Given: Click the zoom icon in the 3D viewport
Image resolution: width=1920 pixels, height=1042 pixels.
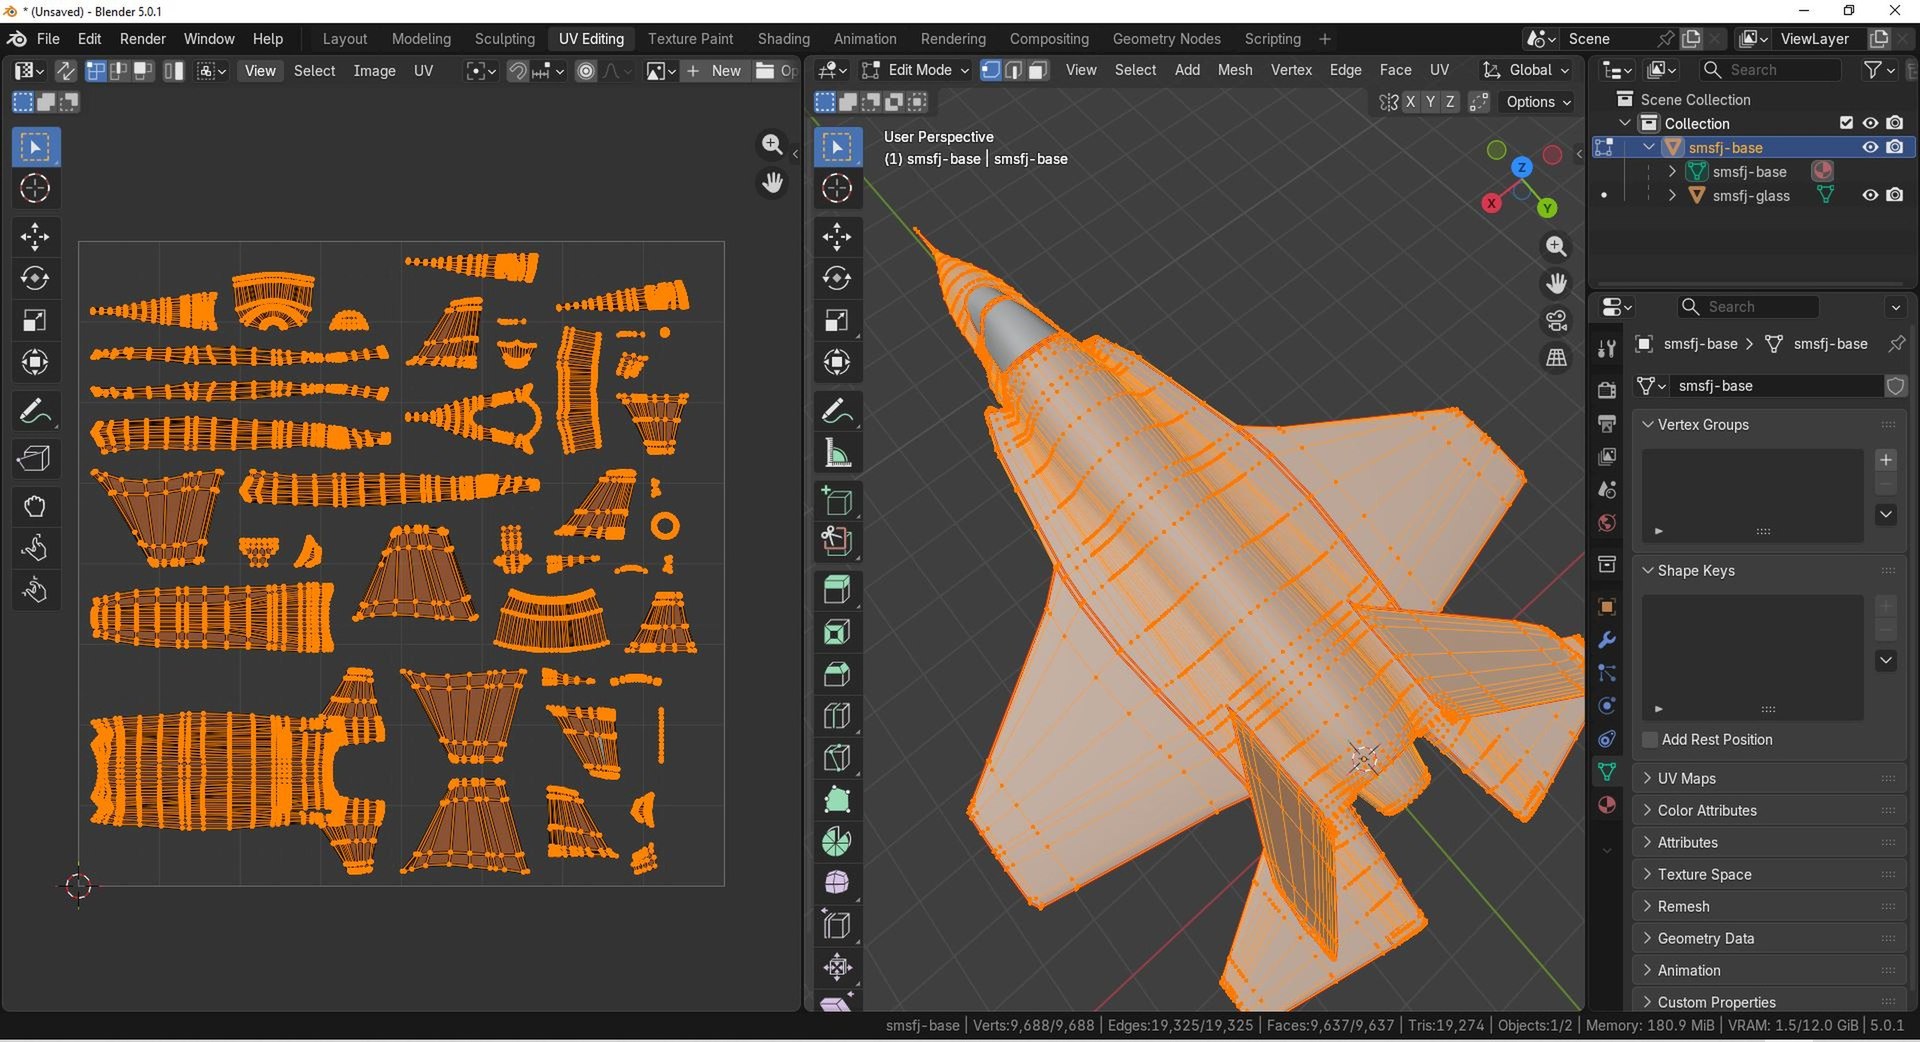Looking at the screenshot, I should point(1557,246).
